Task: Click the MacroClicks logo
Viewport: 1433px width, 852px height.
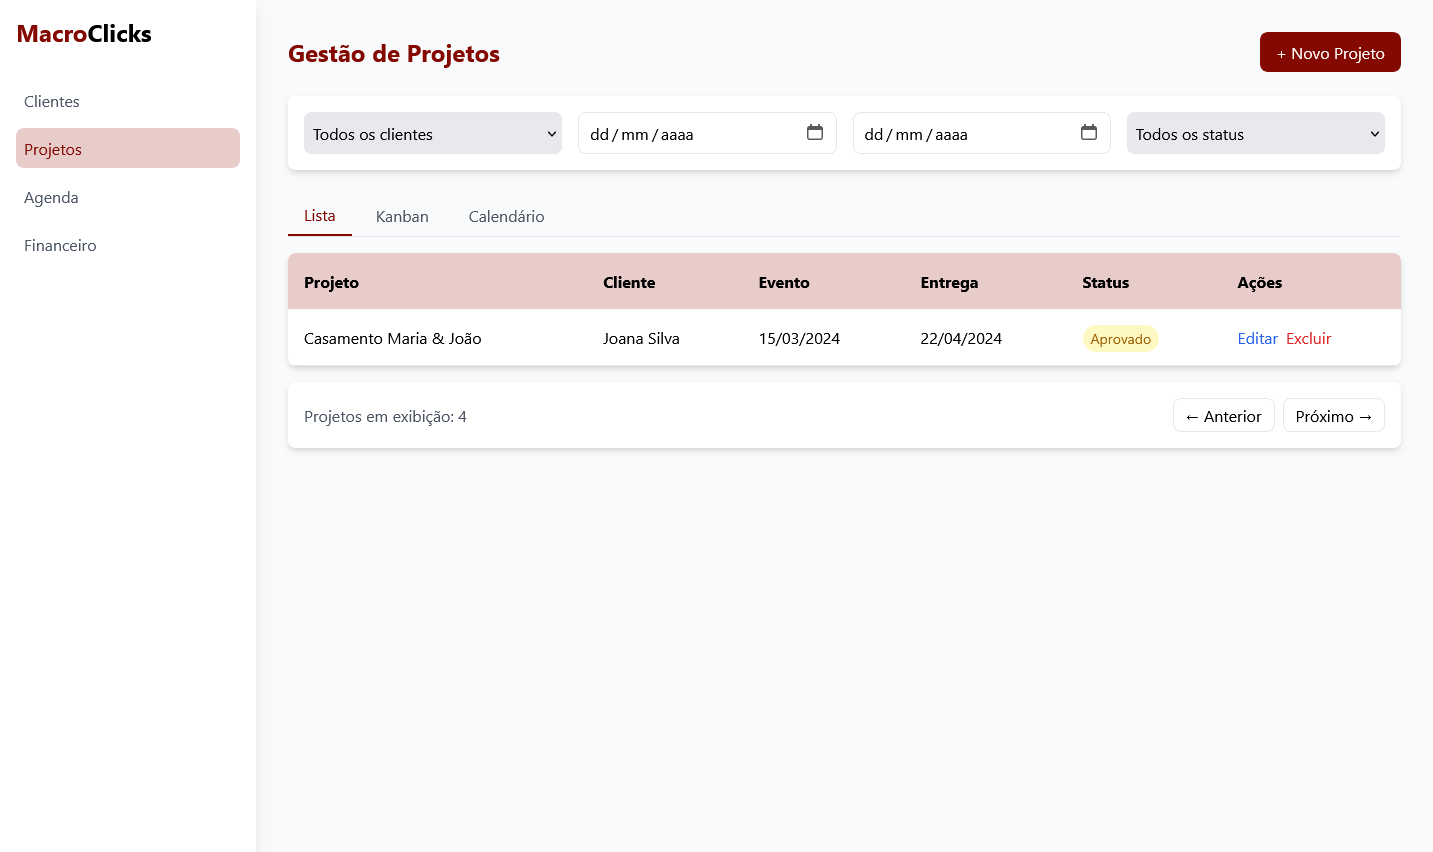Action: pos(84,33)
